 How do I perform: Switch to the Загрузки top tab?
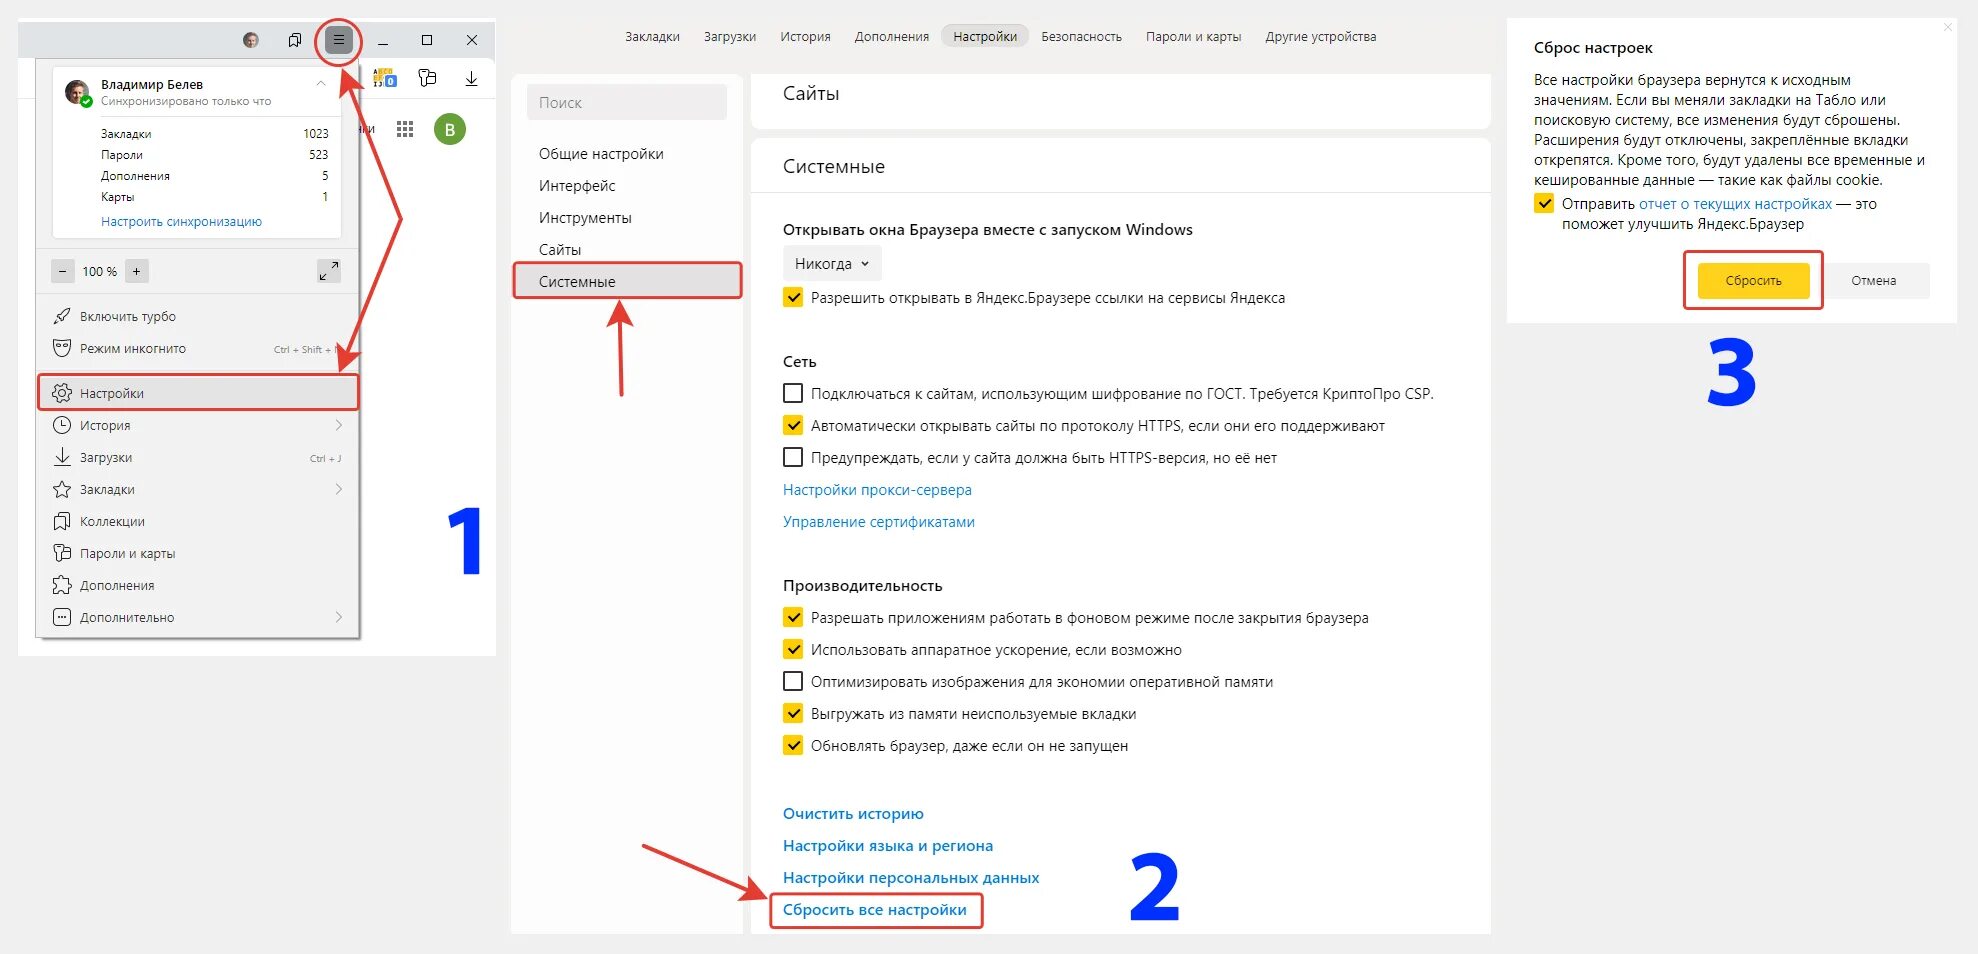click(x=730, y=37)
